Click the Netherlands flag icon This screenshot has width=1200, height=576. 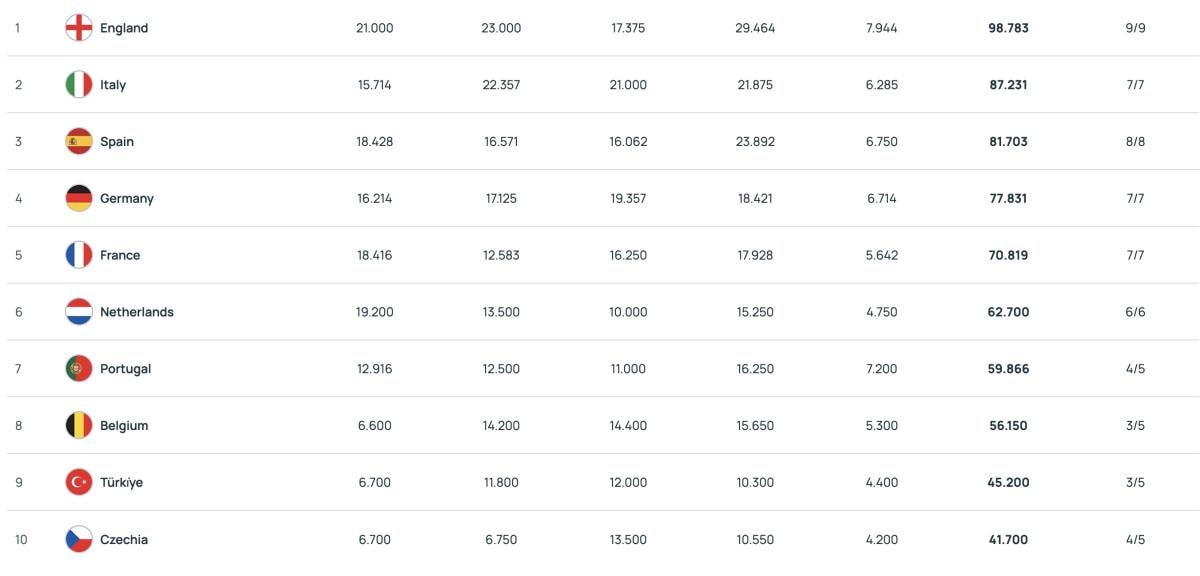click(79, 312)
